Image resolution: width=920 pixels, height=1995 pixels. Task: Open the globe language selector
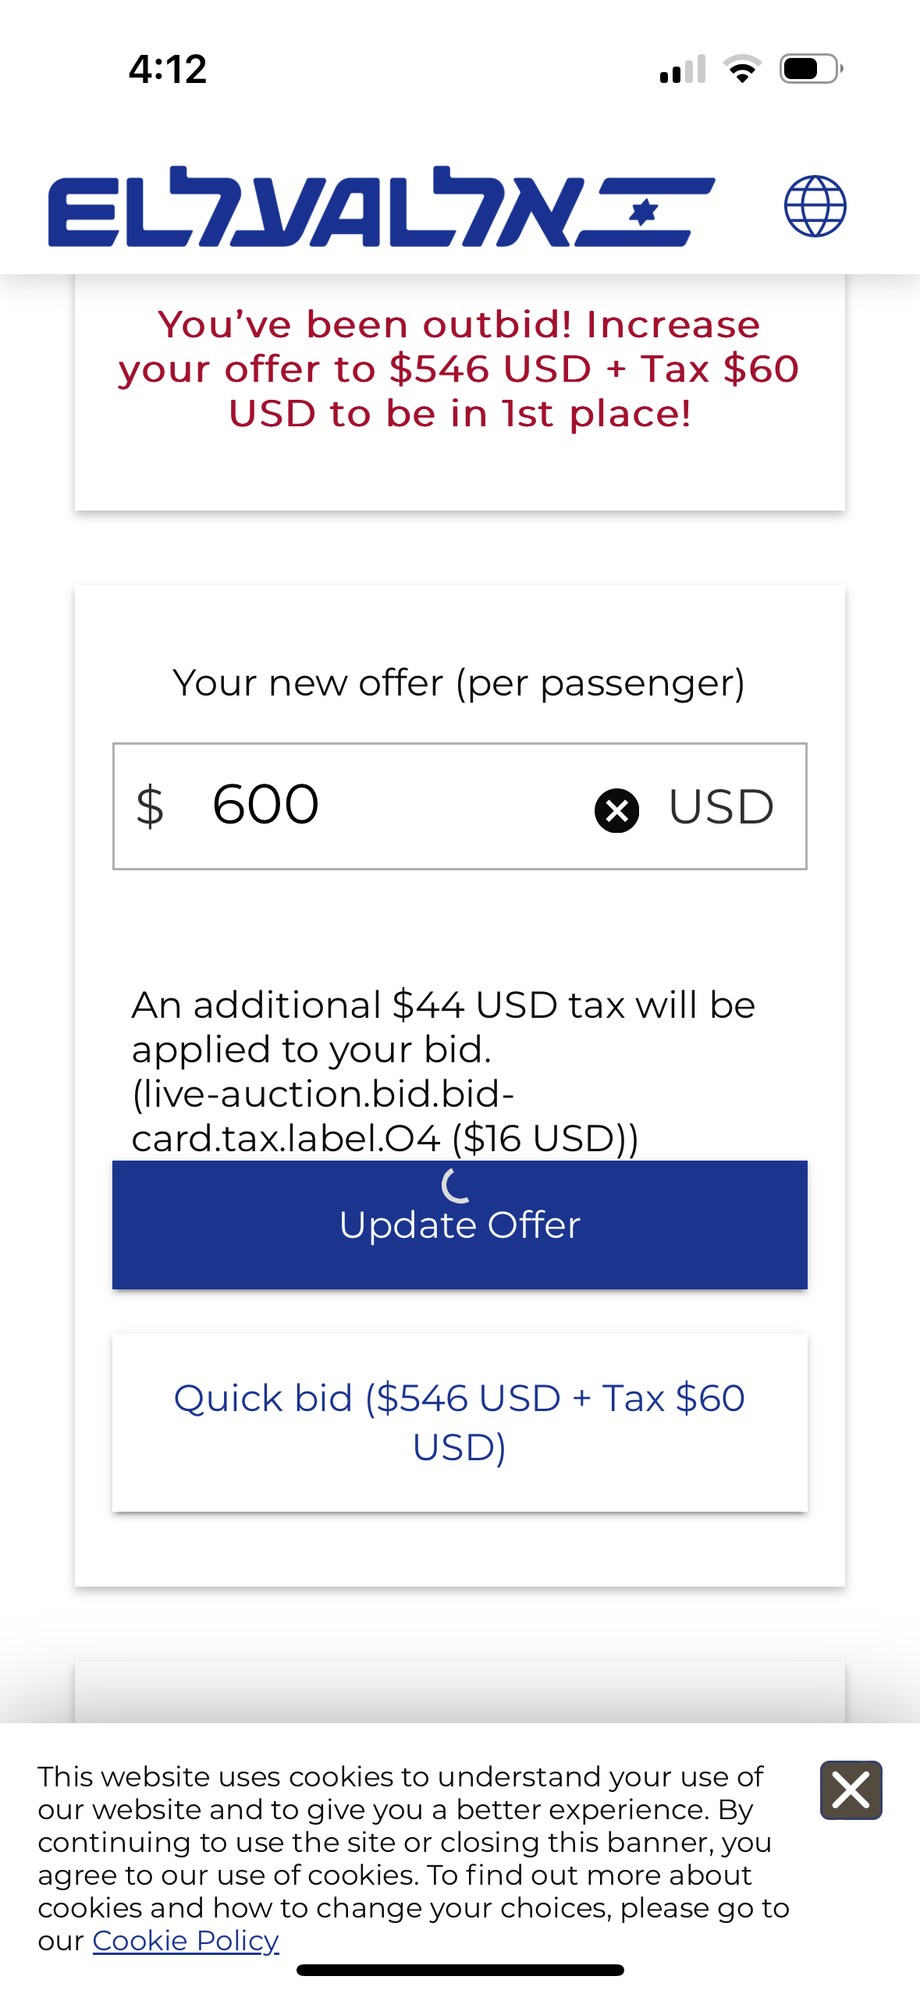pyautogui.click(x=815, y=206)
